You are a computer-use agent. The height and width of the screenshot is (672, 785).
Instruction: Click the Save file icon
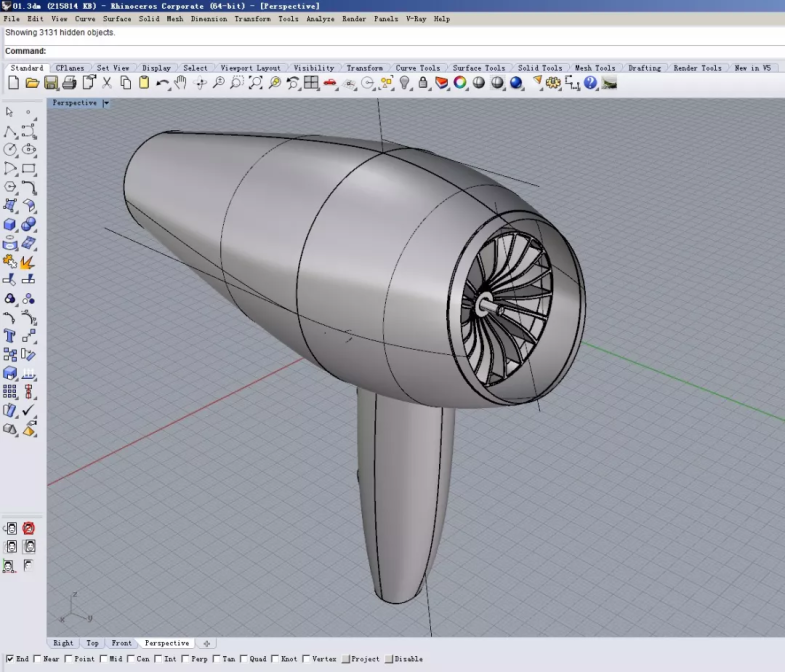51,83
